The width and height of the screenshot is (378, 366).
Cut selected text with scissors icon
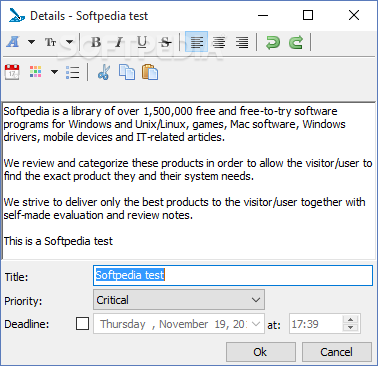click(104, 72)
